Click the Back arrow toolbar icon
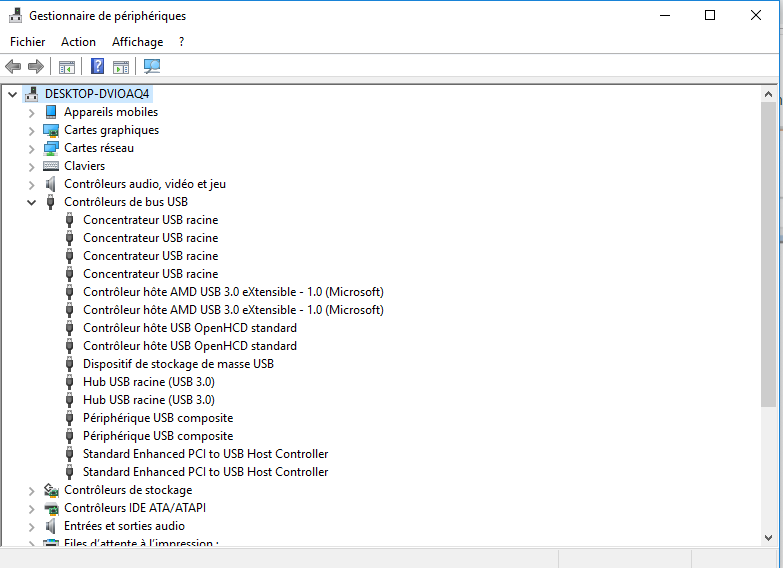The image size is (783, 568). pos(13,66)
